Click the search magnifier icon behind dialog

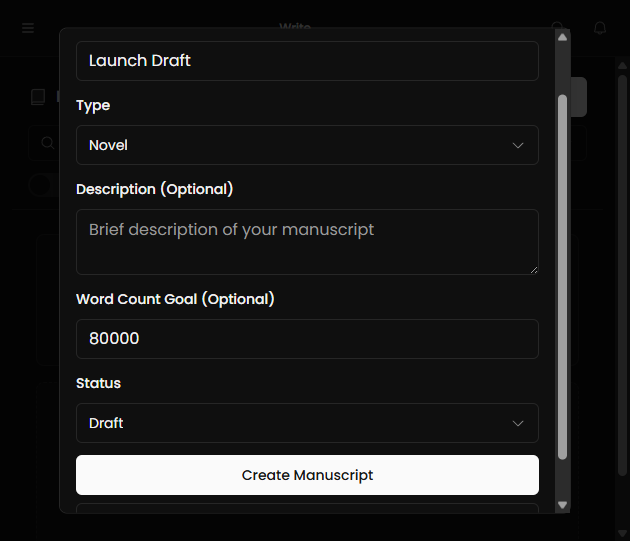pos(48,143)
